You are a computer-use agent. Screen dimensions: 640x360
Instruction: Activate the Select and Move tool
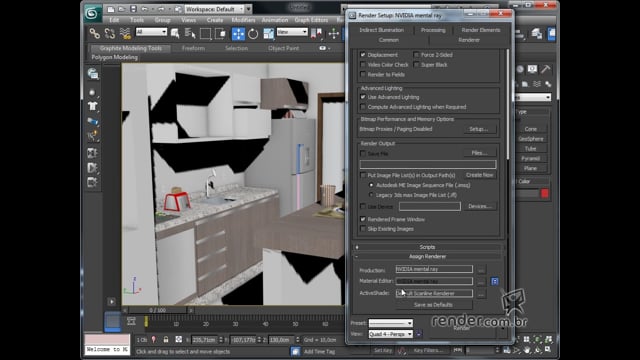tap(238, 33)
